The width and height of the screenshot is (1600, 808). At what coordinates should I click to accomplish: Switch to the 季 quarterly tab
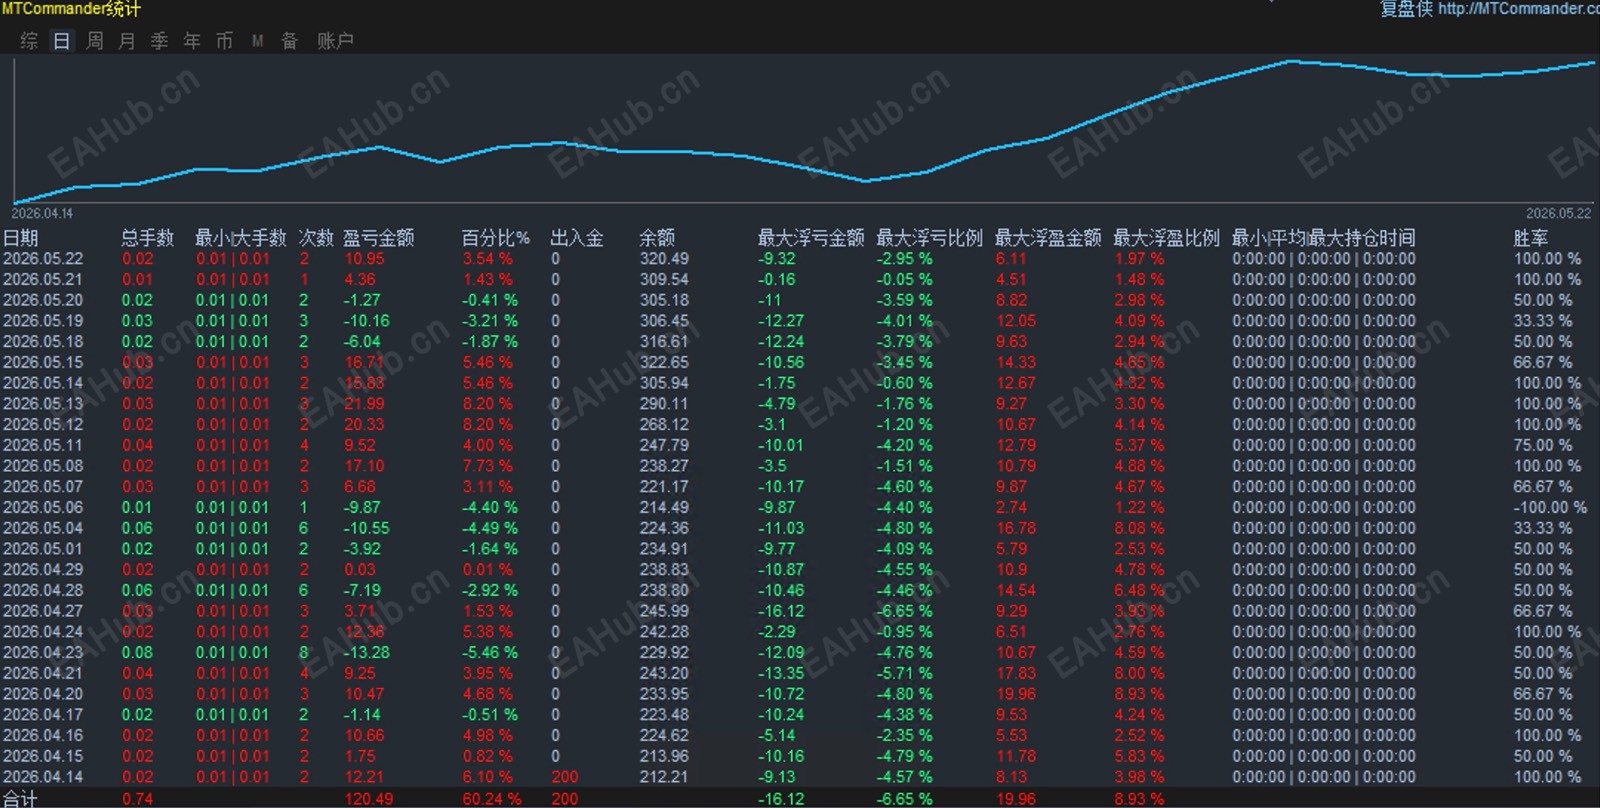pos(159,41)
